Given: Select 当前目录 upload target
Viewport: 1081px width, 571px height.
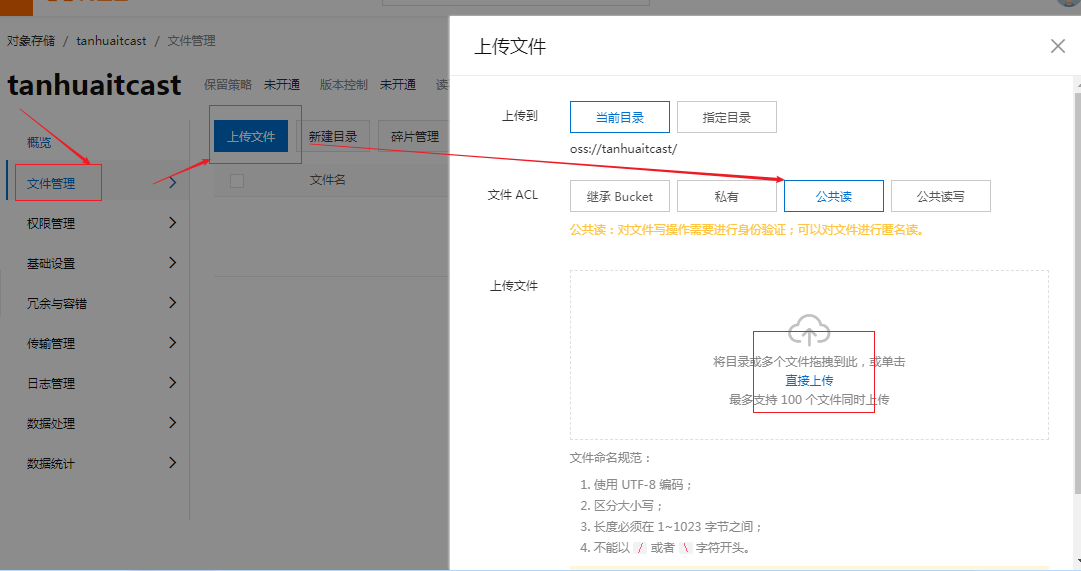Looking at the screenshot, I should (x=620, y=117).
